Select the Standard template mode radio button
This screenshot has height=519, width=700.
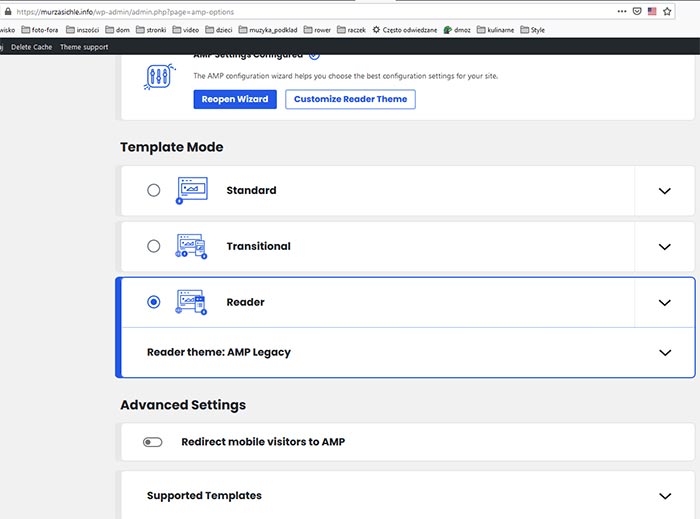point(154,191)
